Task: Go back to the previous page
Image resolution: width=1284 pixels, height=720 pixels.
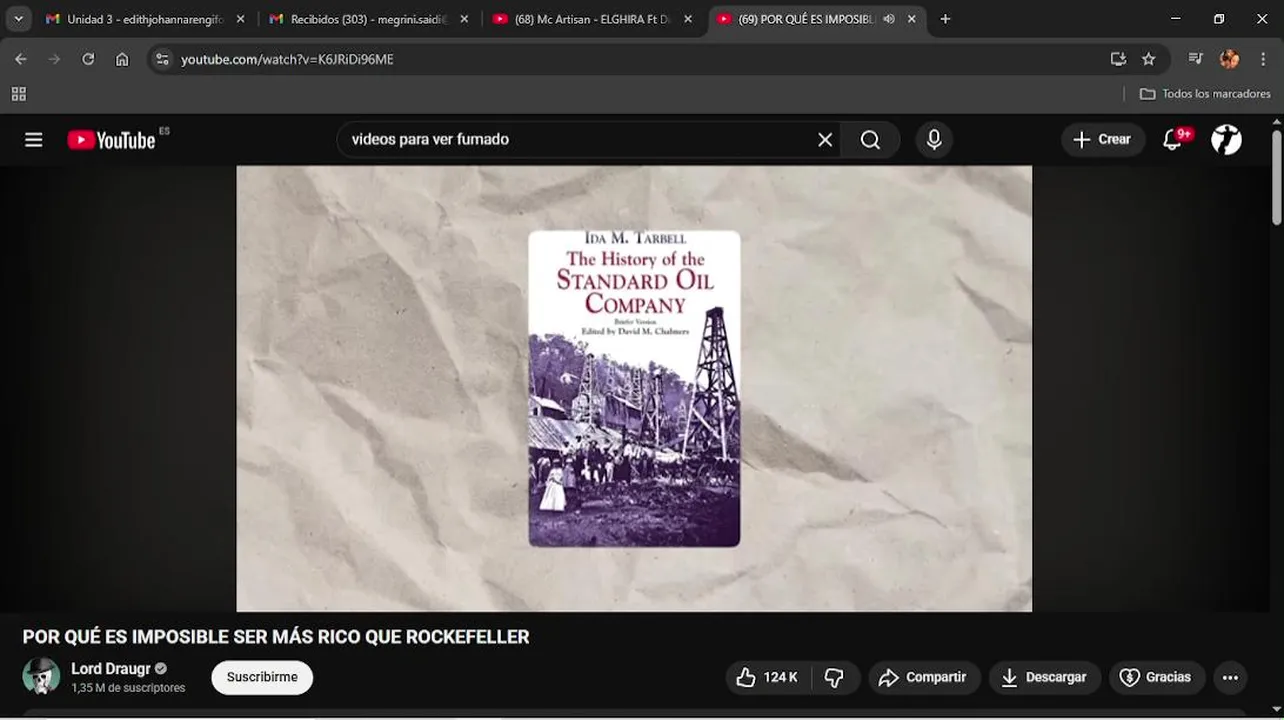Action: click(21, 59)
